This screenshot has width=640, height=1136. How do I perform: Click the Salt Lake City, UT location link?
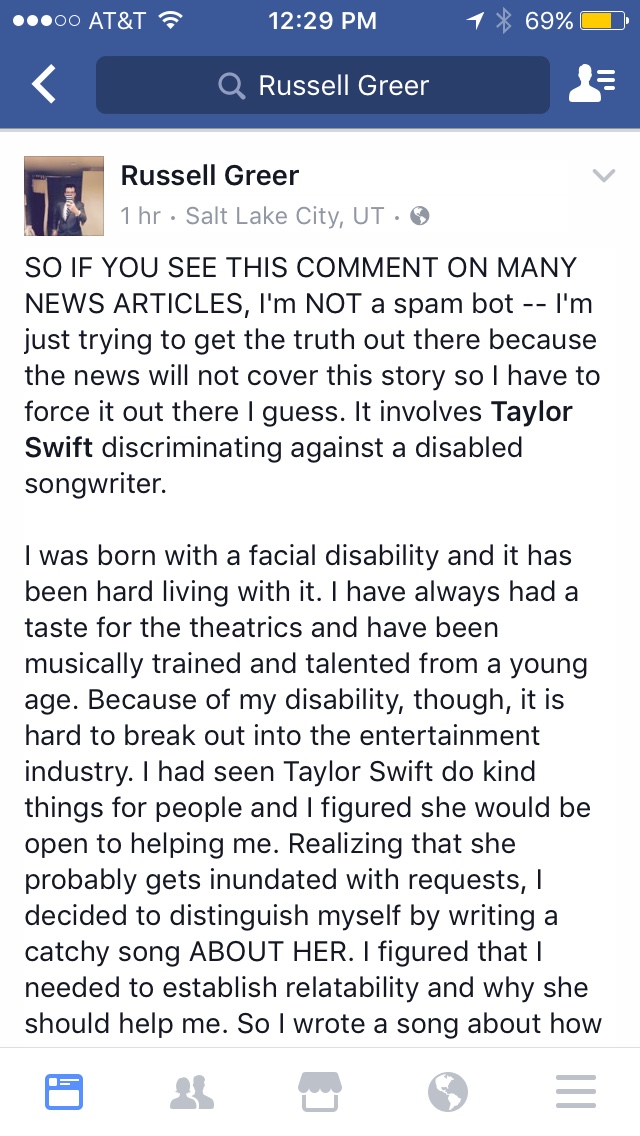[285, 215]
